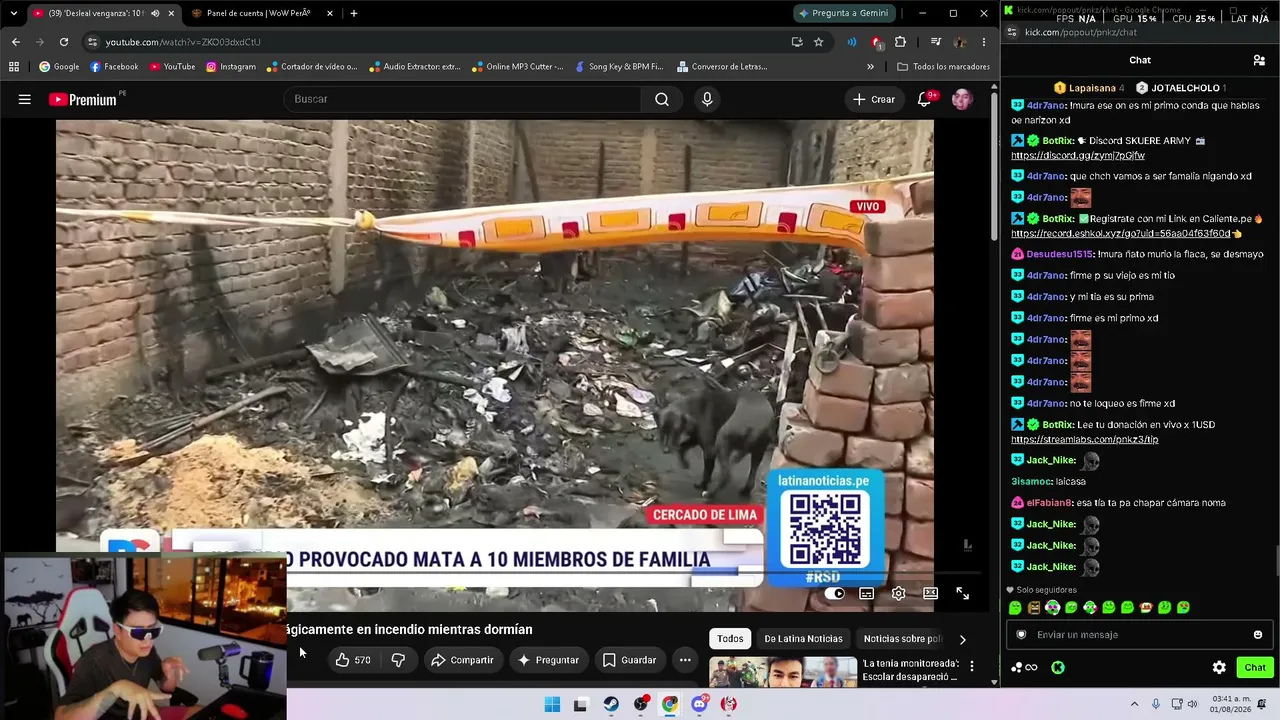Mute the YouTube tab audio icon
This screenshot has width=1280, height=720.
[155, 14]
